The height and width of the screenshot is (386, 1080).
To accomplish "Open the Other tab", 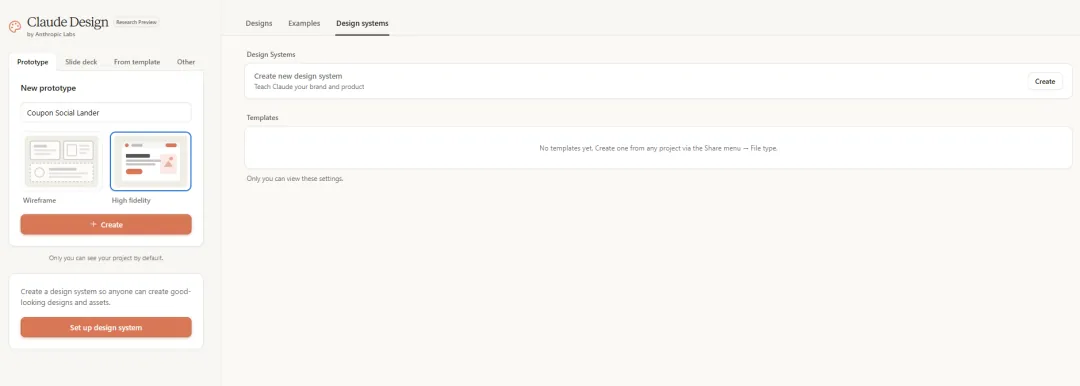I will (x=186, y=62).
